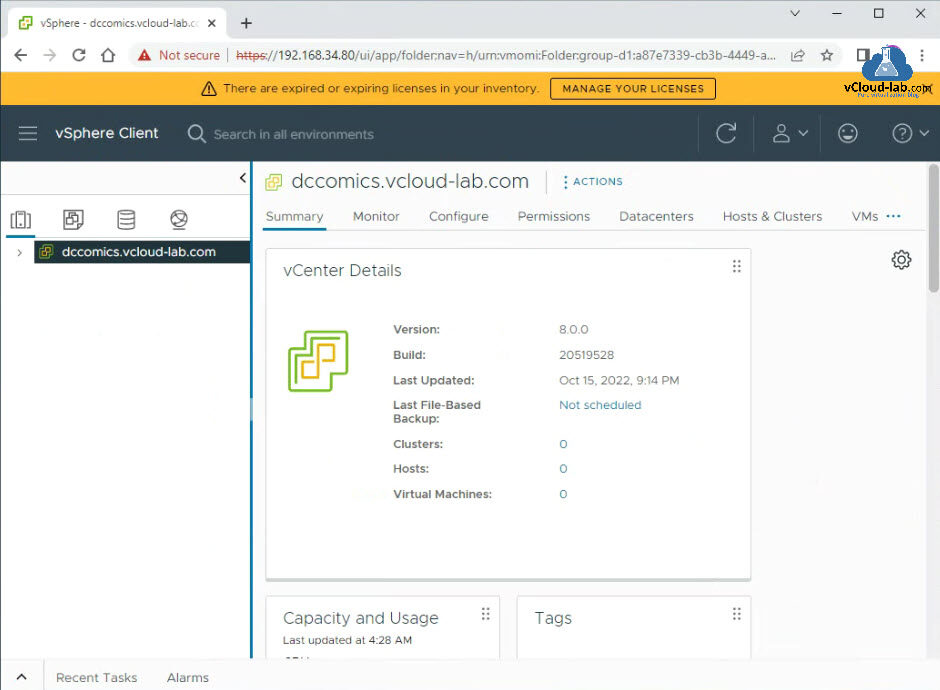Click the Manage Your Licenses button
This screenshot has height=690, width=940.
point(632,89)
